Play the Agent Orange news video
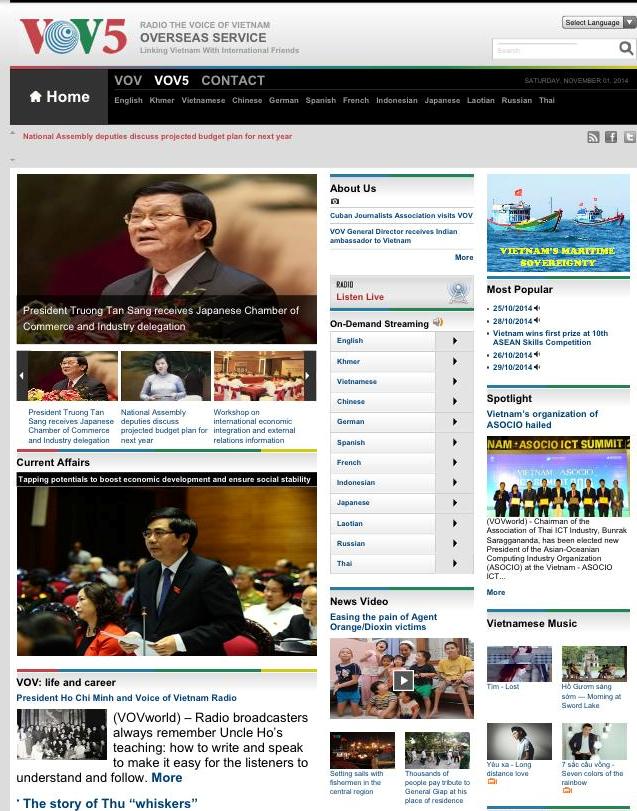This screenshot has width=637, height=811. pyautogui.click(x=402, y=680)
